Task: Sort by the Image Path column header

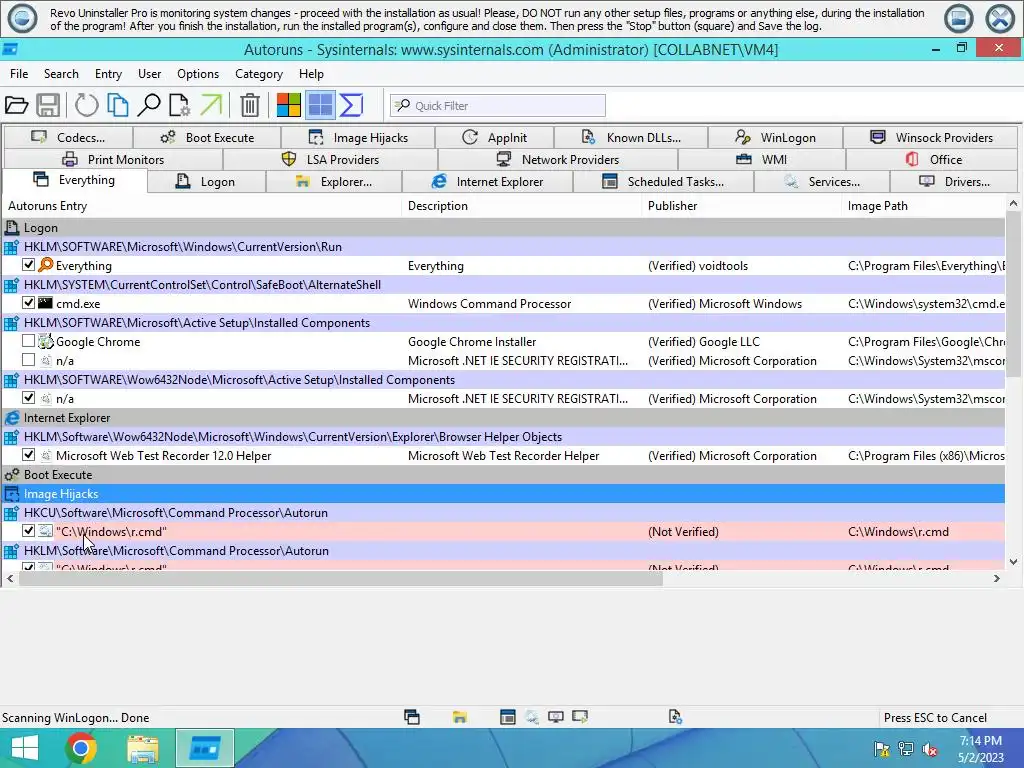Action: (923, 206)
